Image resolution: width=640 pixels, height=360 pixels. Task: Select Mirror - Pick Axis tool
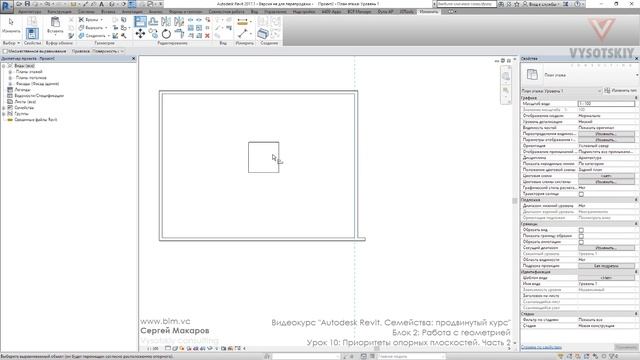[166, 22]
